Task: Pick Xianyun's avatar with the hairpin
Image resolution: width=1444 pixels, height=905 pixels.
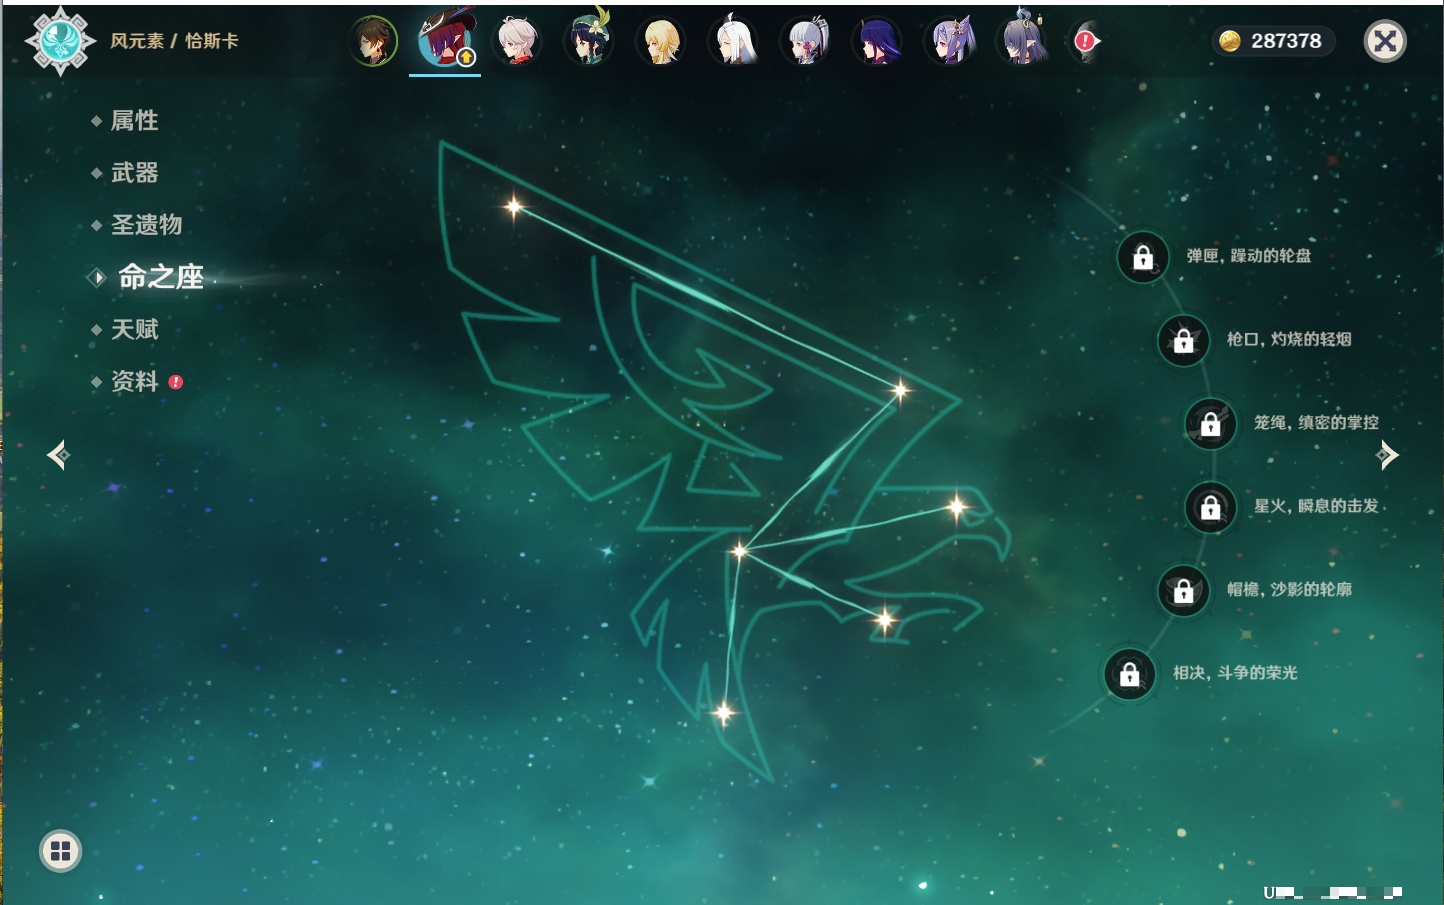Action: click(1022, 40)
